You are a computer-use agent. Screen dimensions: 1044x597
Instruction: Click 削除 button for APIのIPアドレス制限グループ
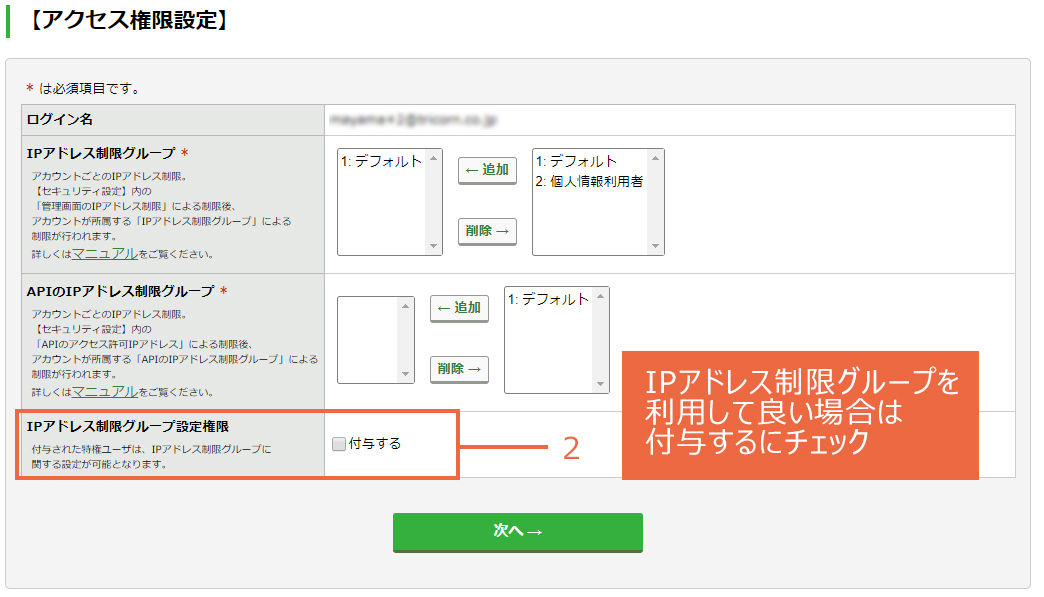tap(459, 369)
